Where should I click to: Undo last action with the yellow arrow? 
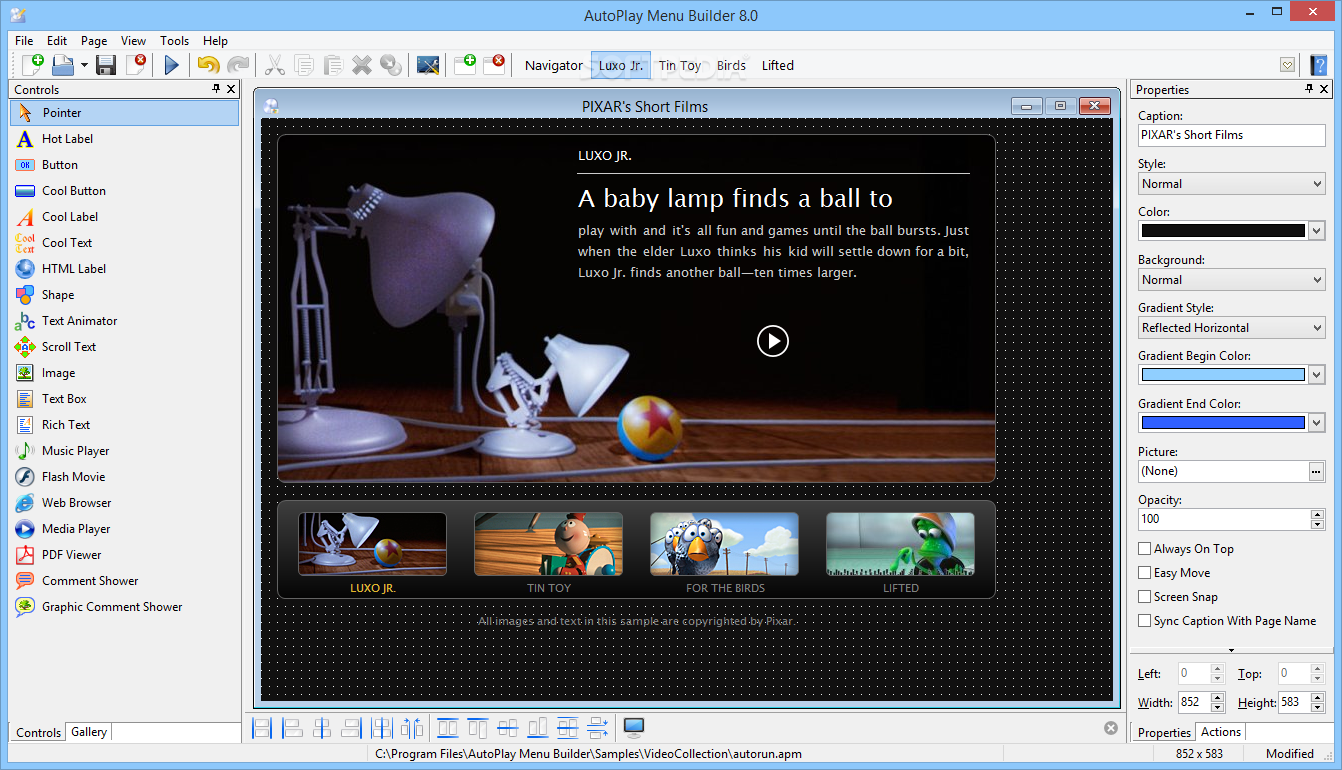(x=208, y=65)
